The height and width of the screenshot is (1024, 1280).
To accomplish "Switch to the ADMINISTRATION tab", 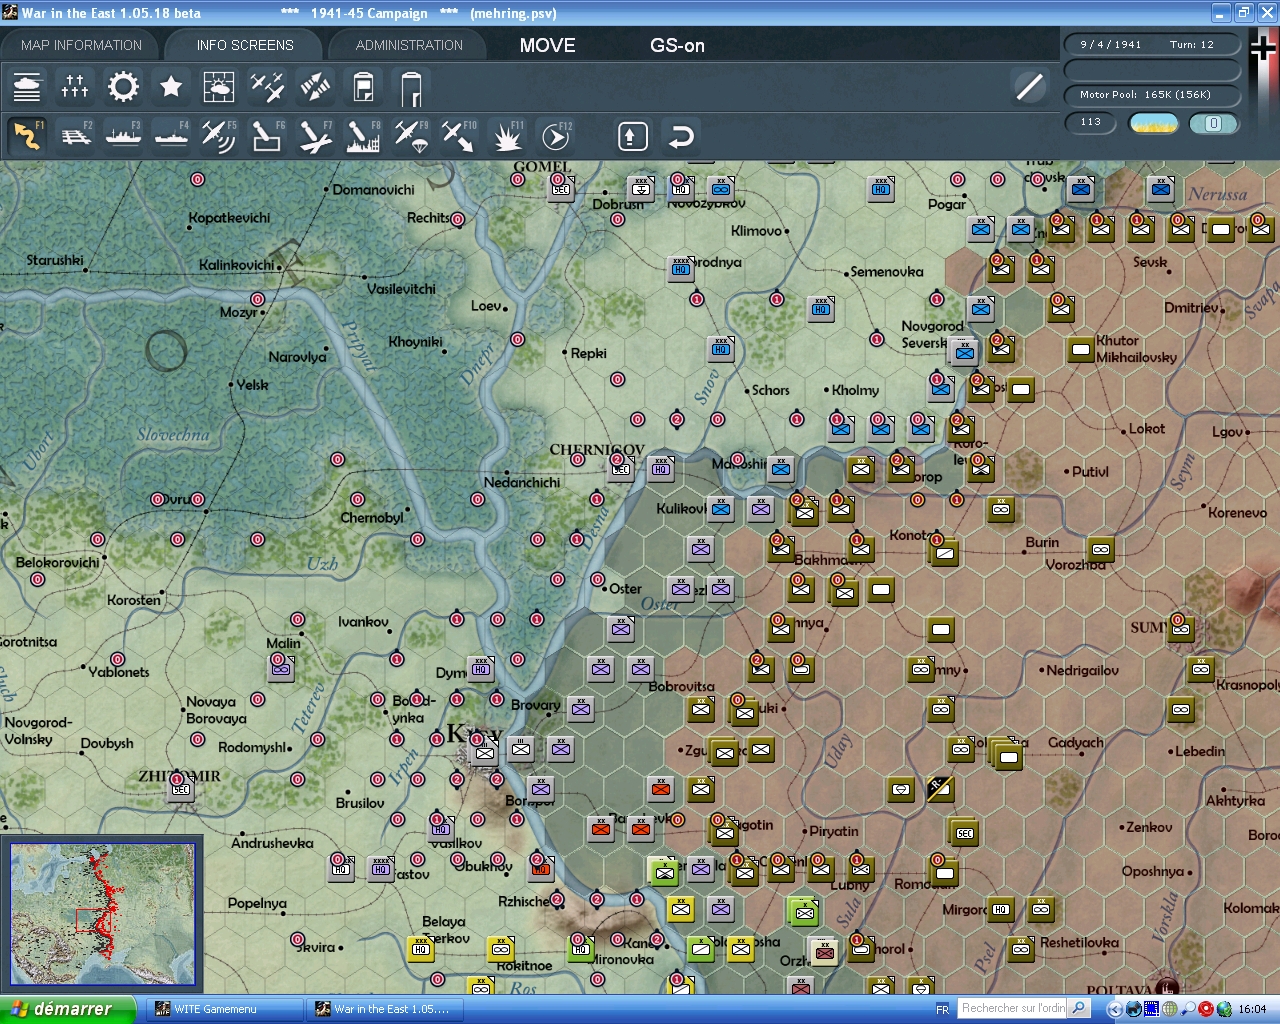I will 409,45.
